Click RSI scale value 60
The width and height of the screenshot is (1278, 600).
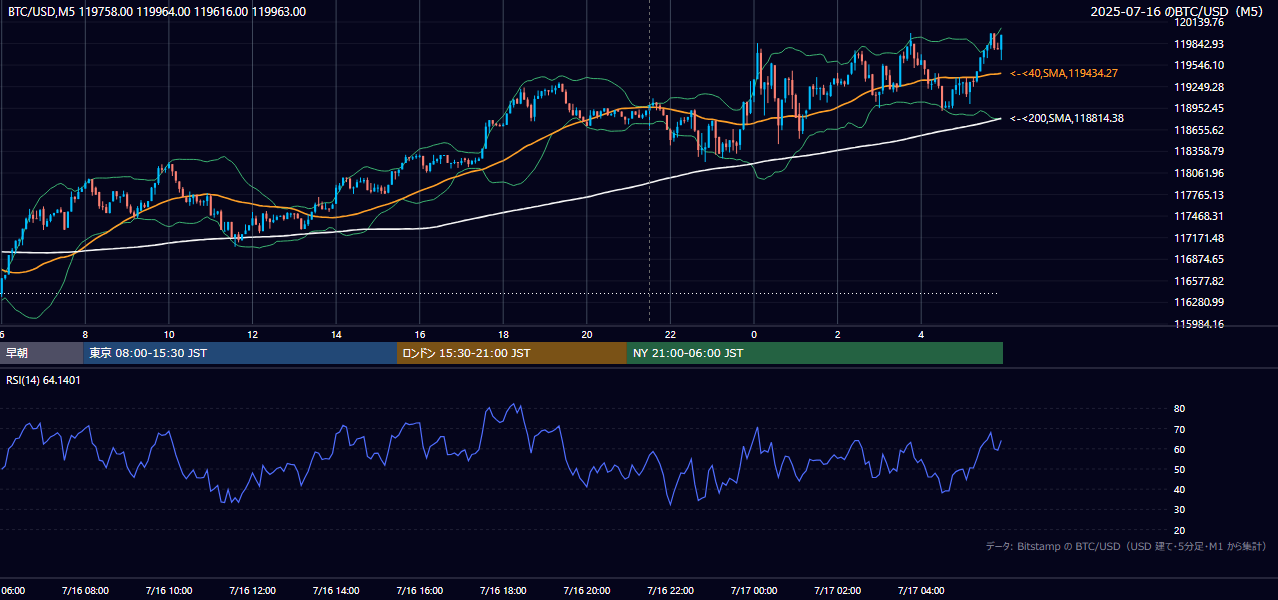[1179, 449]
